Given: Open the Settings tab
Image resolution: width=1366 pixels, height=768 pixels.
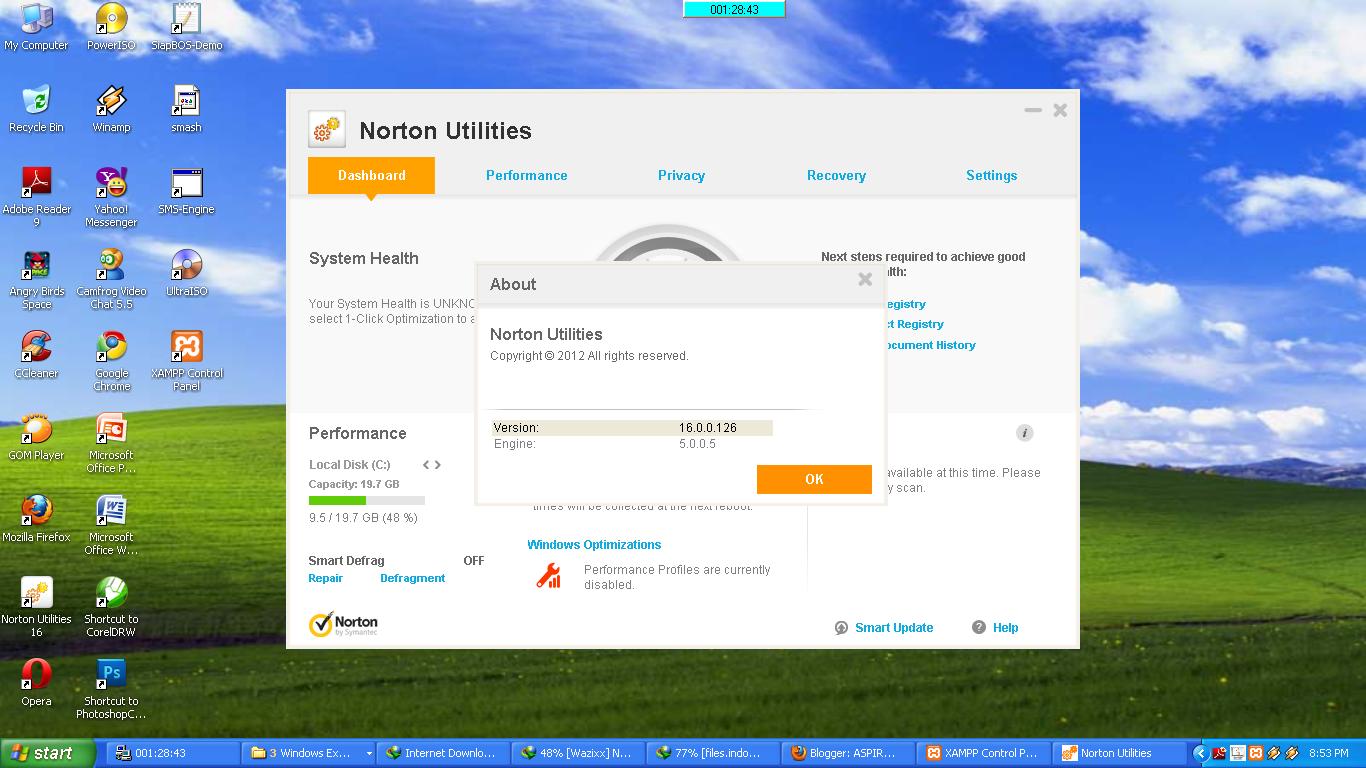Looking at the screenshot, I should (991, 175).
